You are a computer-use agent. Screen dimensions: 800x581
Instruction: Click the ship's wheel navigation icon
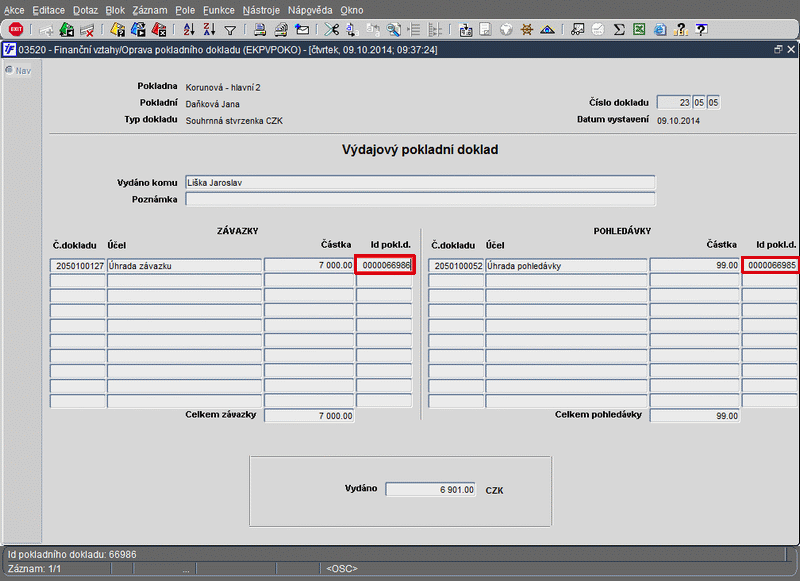527,30
